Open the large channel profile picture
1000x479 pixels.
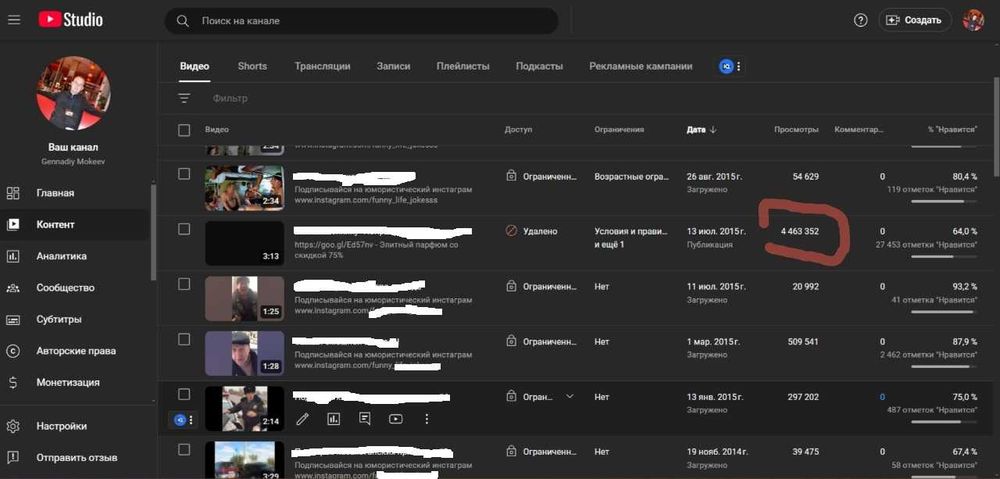(x=73, y=93)
